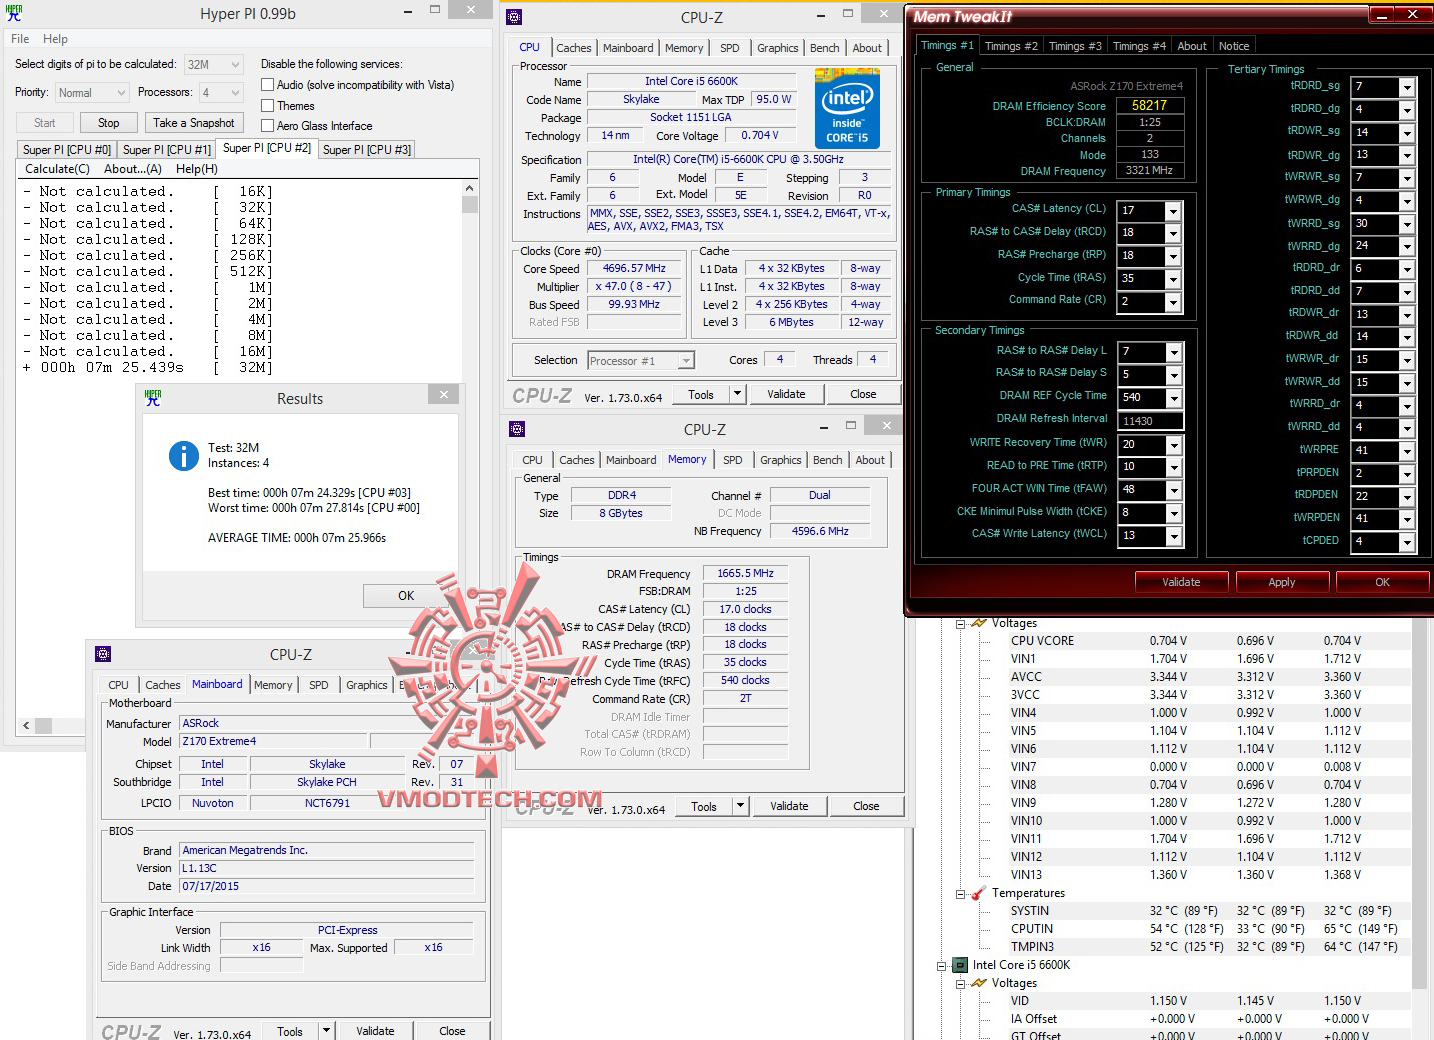The width and height of the screenshot is (1434, 1040).
Task: Click the title bar icon of the CPU-Z CPU window
Action: 514,17
